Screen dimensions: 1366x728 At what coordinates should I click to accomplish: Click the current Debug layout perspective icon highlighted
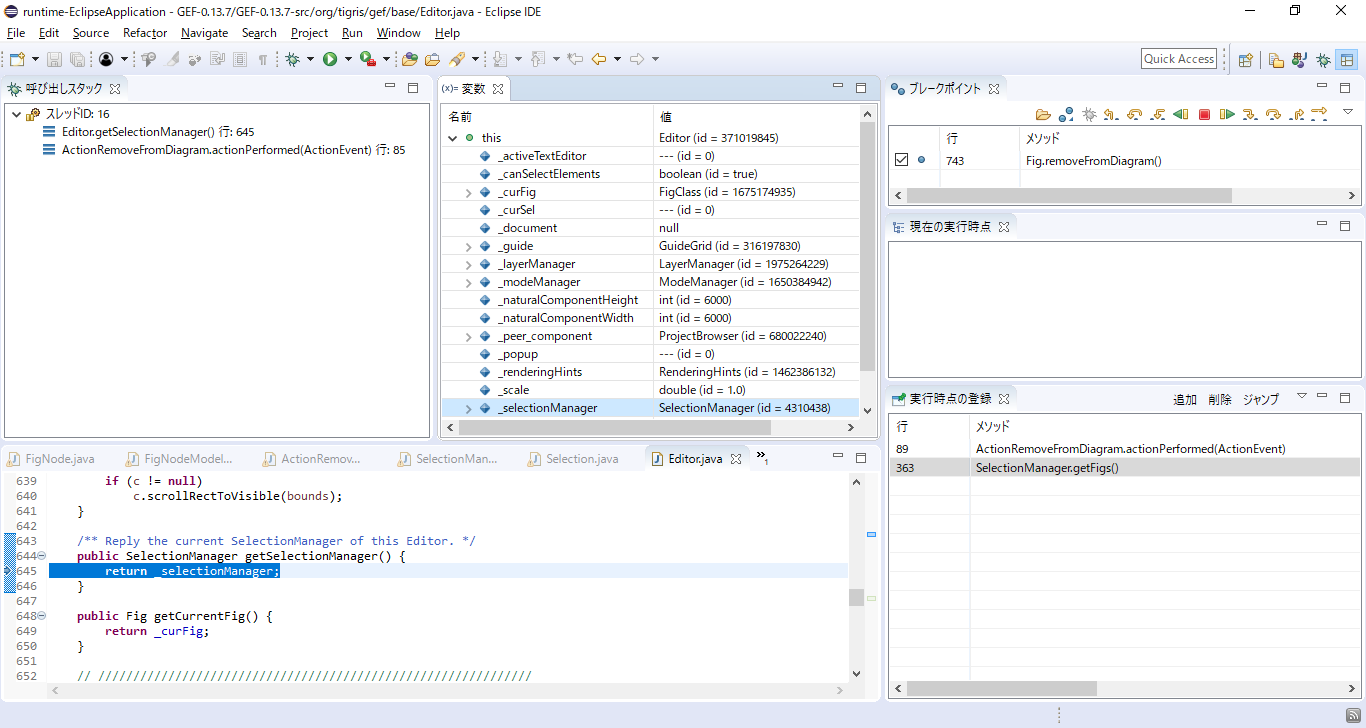(x=1346, y=59)
